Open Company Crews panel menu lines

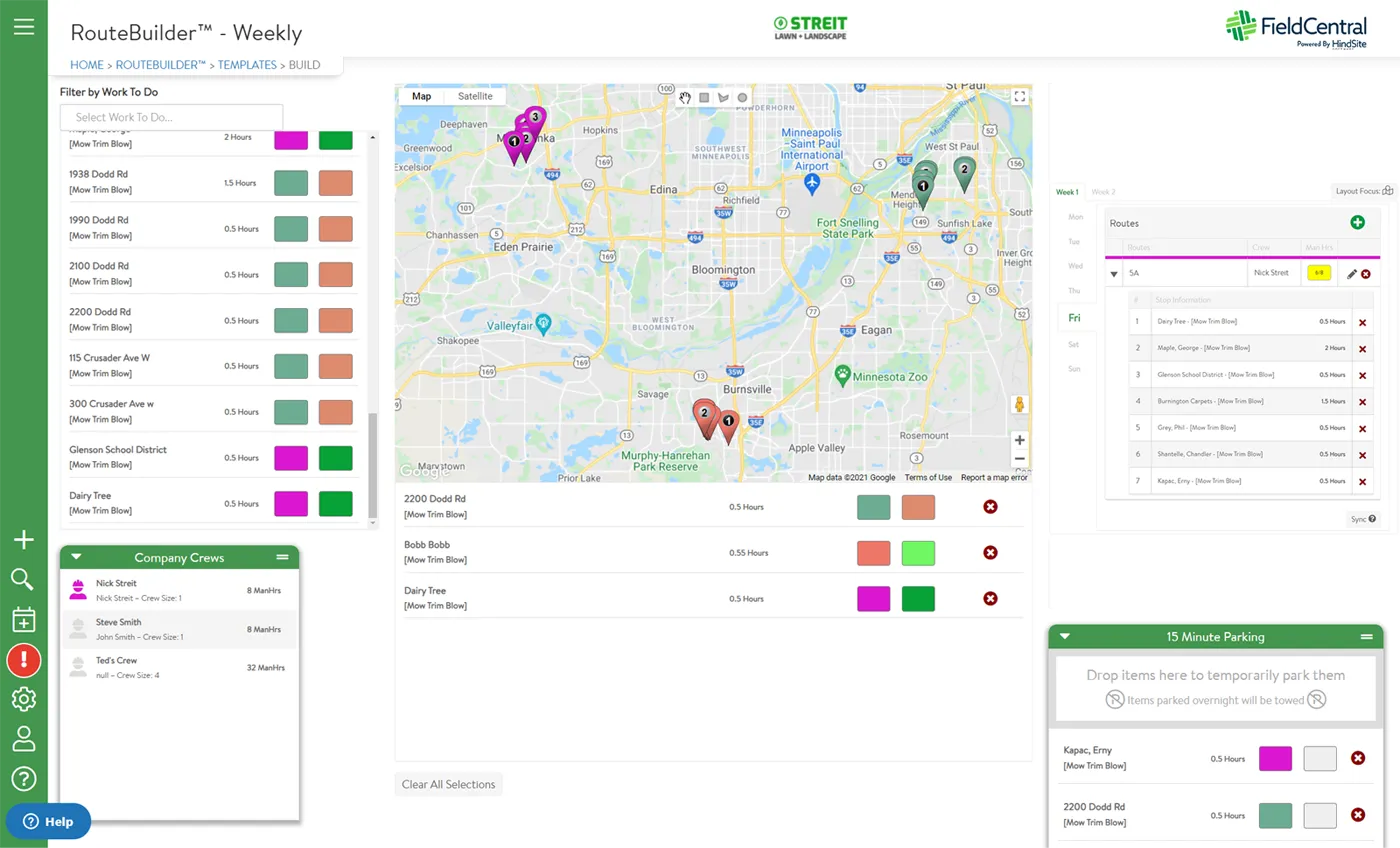coord(282,557)
